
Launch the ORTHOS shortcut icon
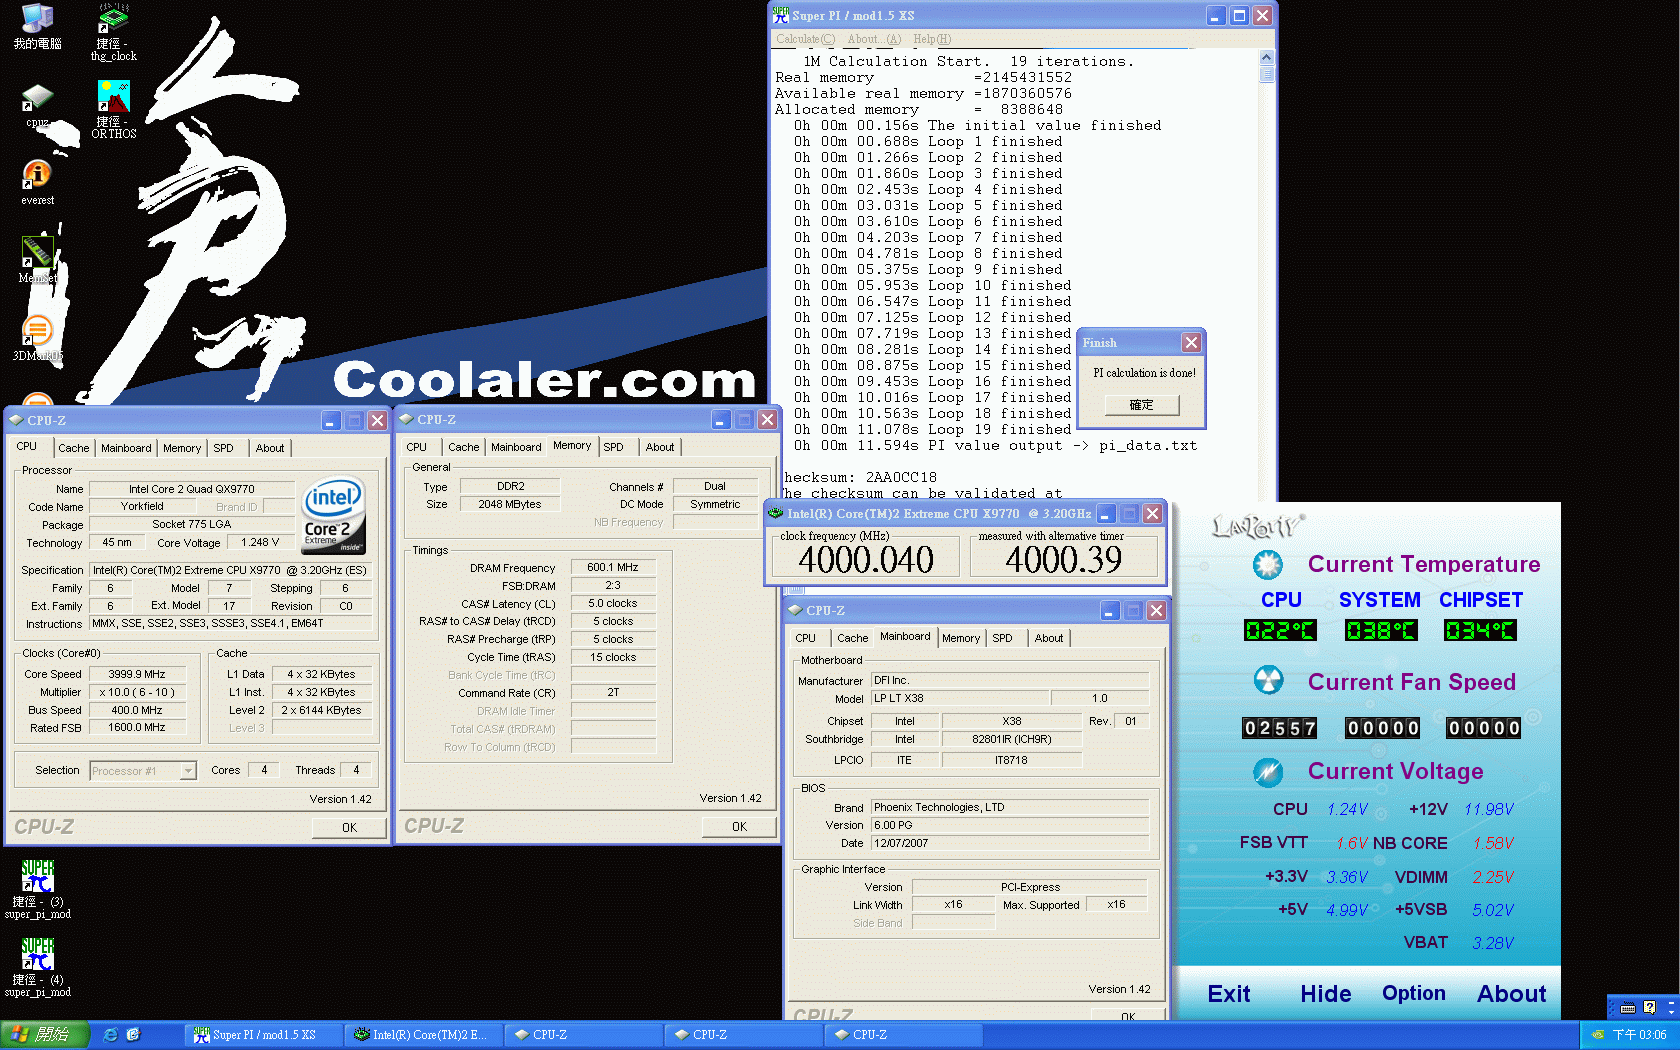coord(113,110)
